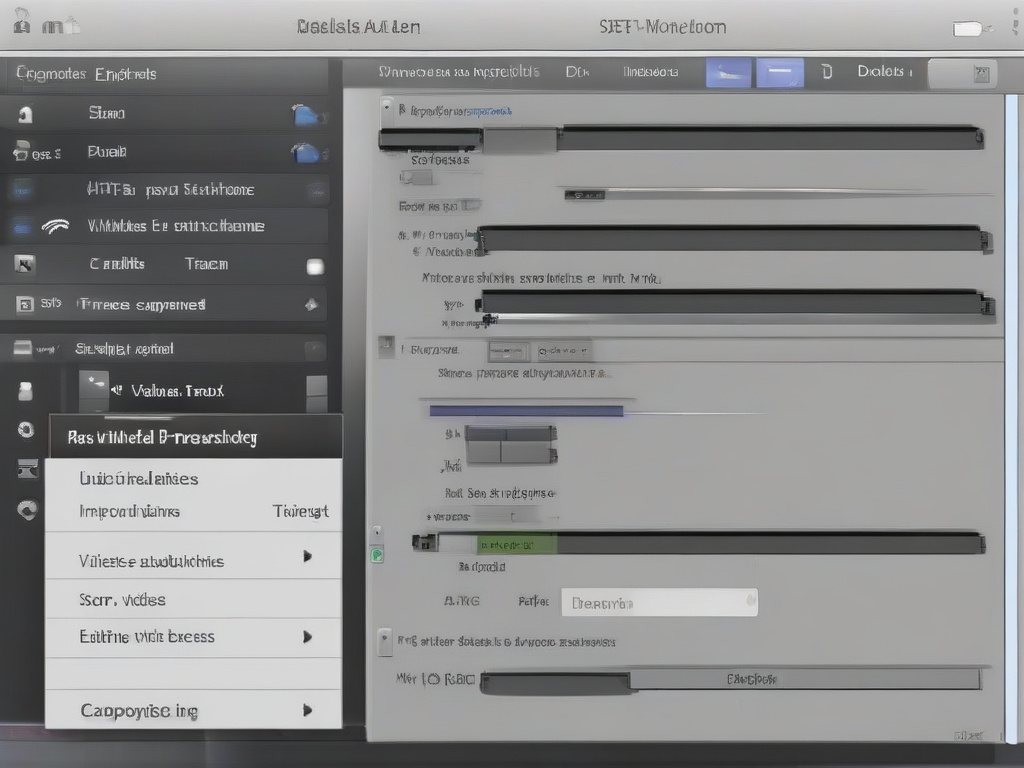The width and height of the screenshot is (1024, 768).
Task: Click the lock icon in the first sidebar row
Action: coord(24,113)
